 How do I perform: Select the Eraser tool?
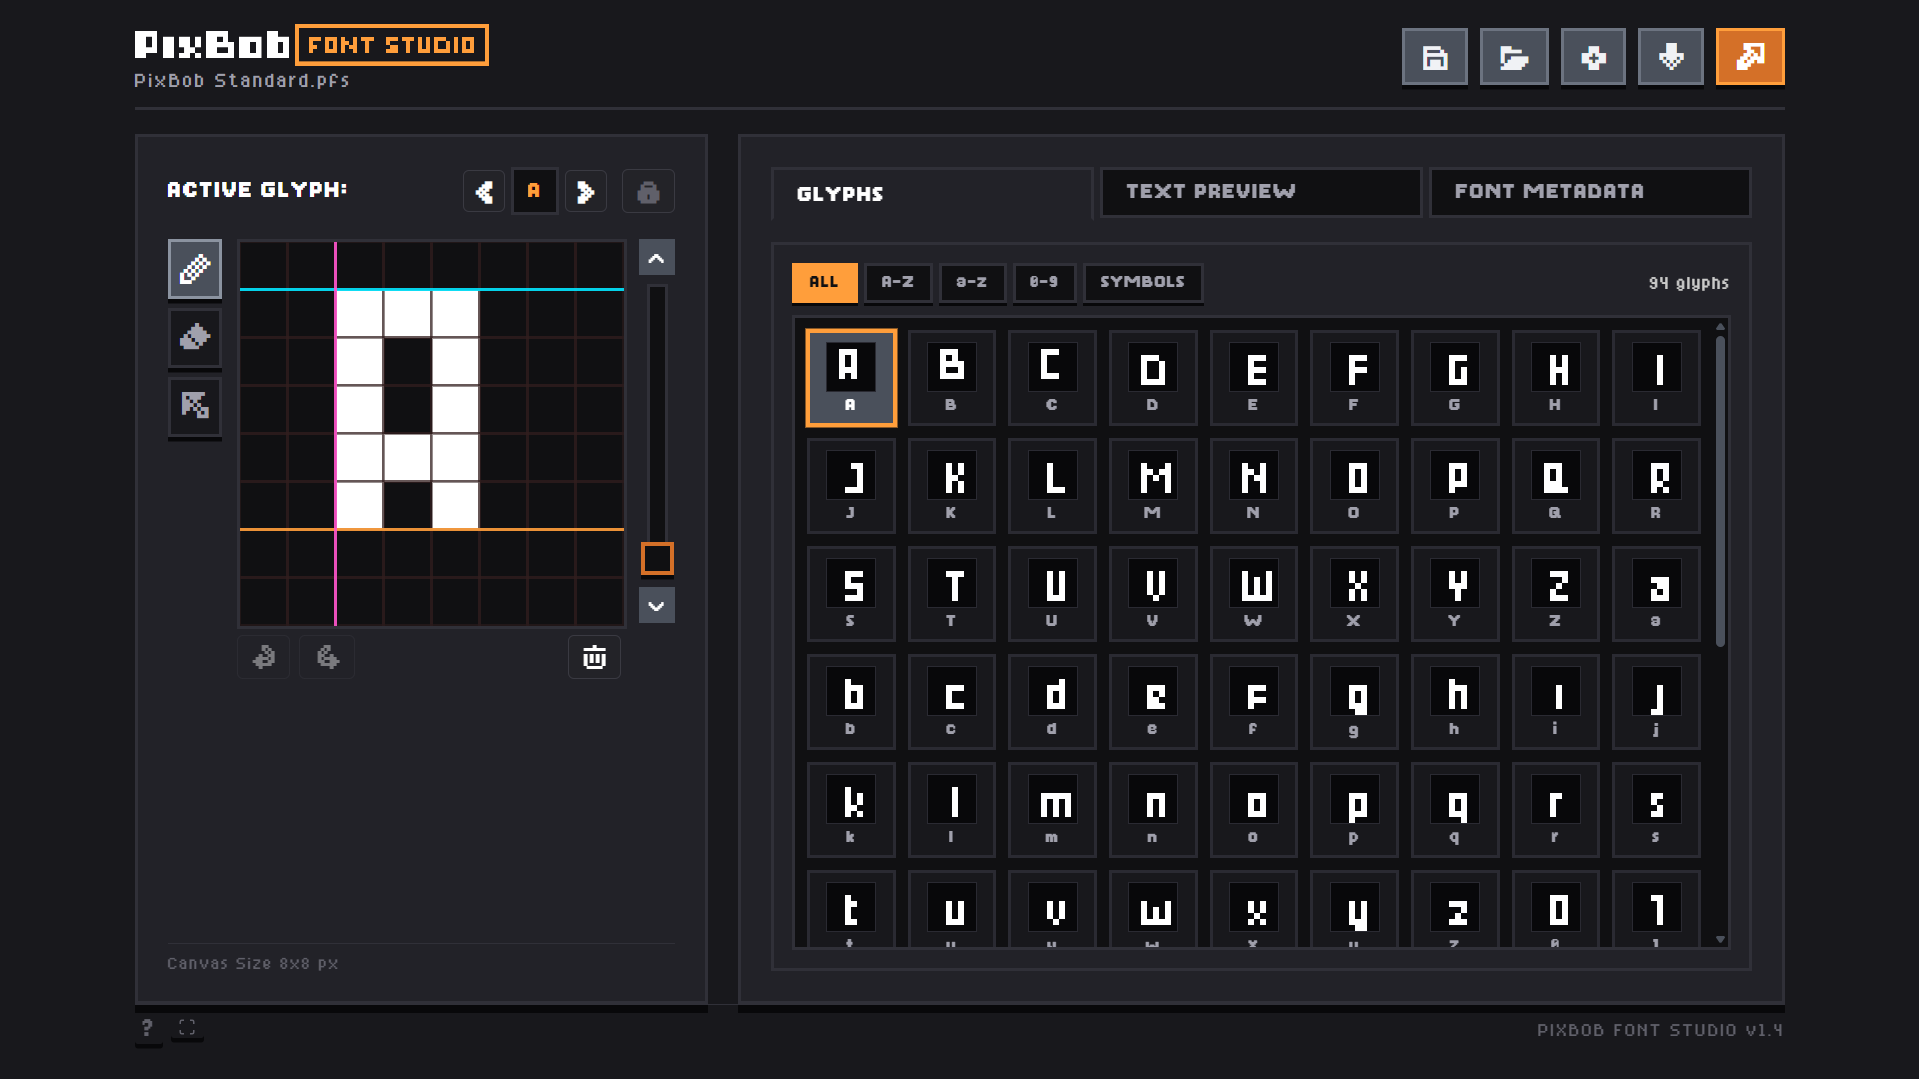pyautogui.click(x=195, y=337)
